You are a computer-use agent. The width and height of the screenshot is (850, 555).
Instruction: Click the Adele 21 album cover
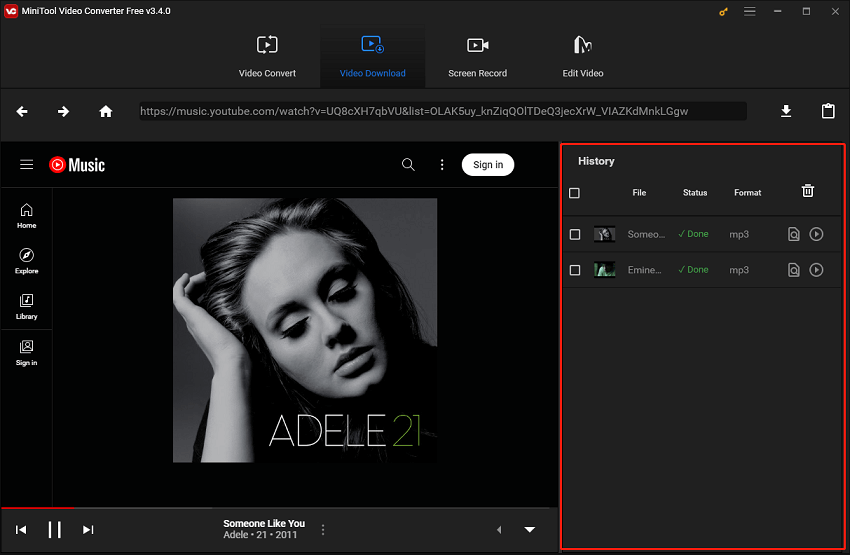(x=305, y=330)
